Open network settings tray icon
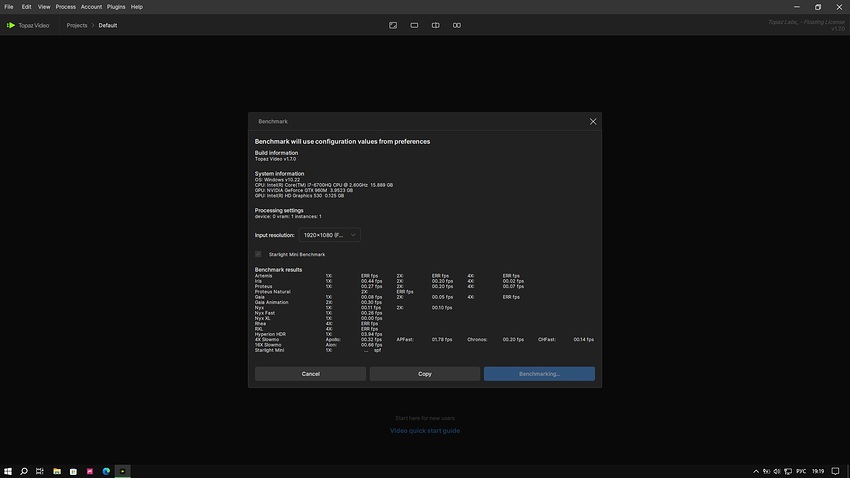The width and height of the screenshot is (850, 478). pyautogui.click(x=788, y=471)
